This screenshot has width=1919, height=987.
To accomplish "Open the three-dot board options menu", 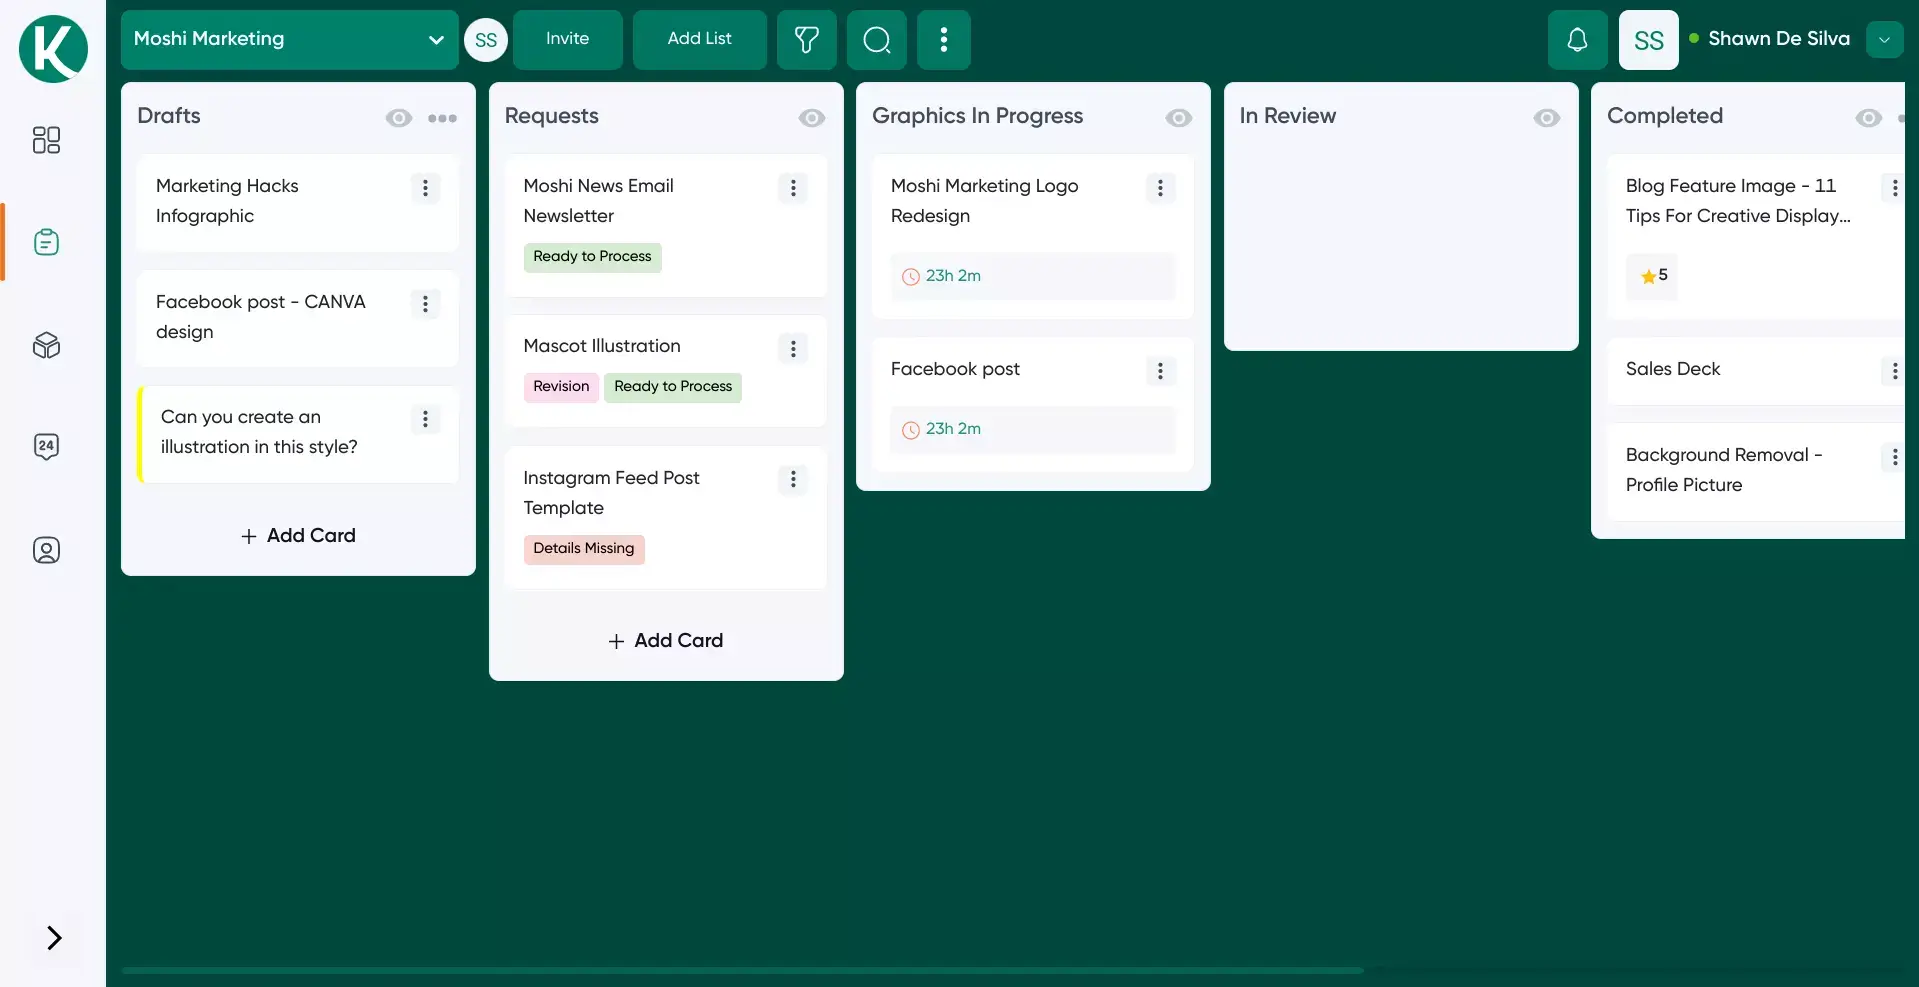I will tap(943, 40).
